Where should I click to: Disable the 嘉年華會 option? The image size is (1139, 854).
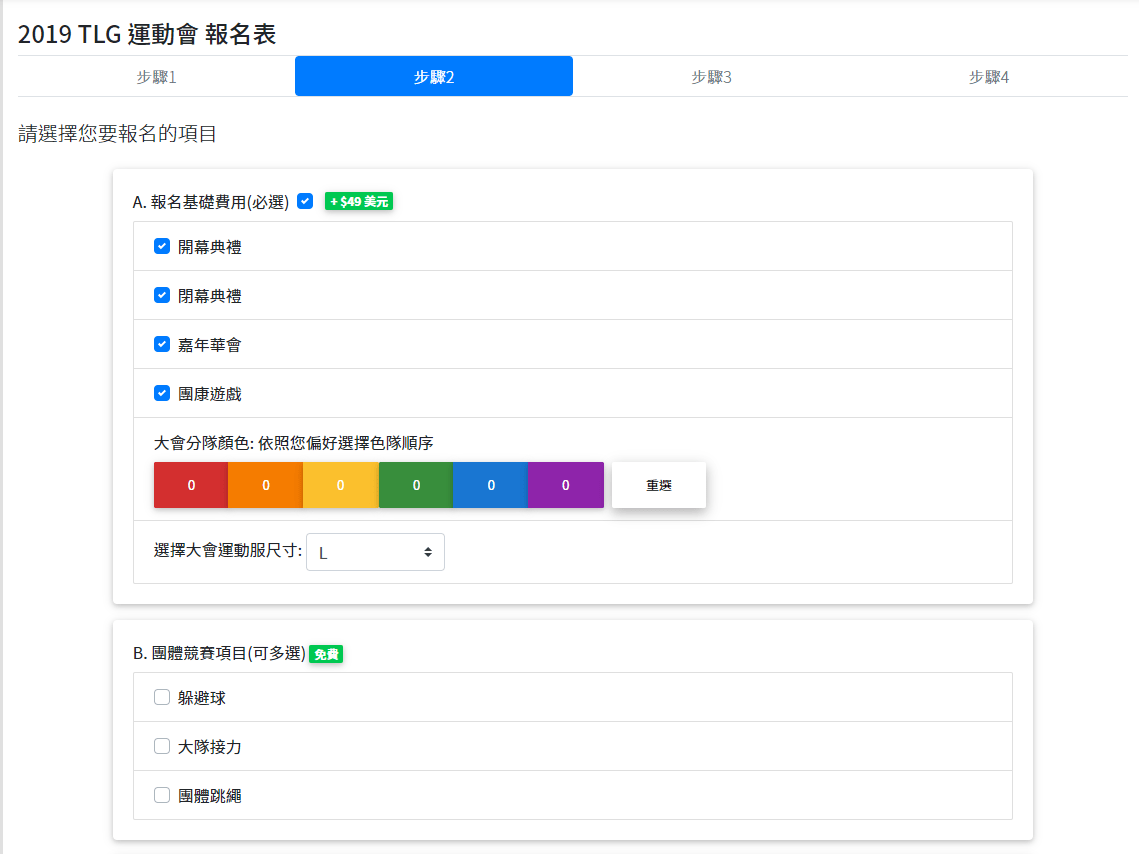[161, 344]
